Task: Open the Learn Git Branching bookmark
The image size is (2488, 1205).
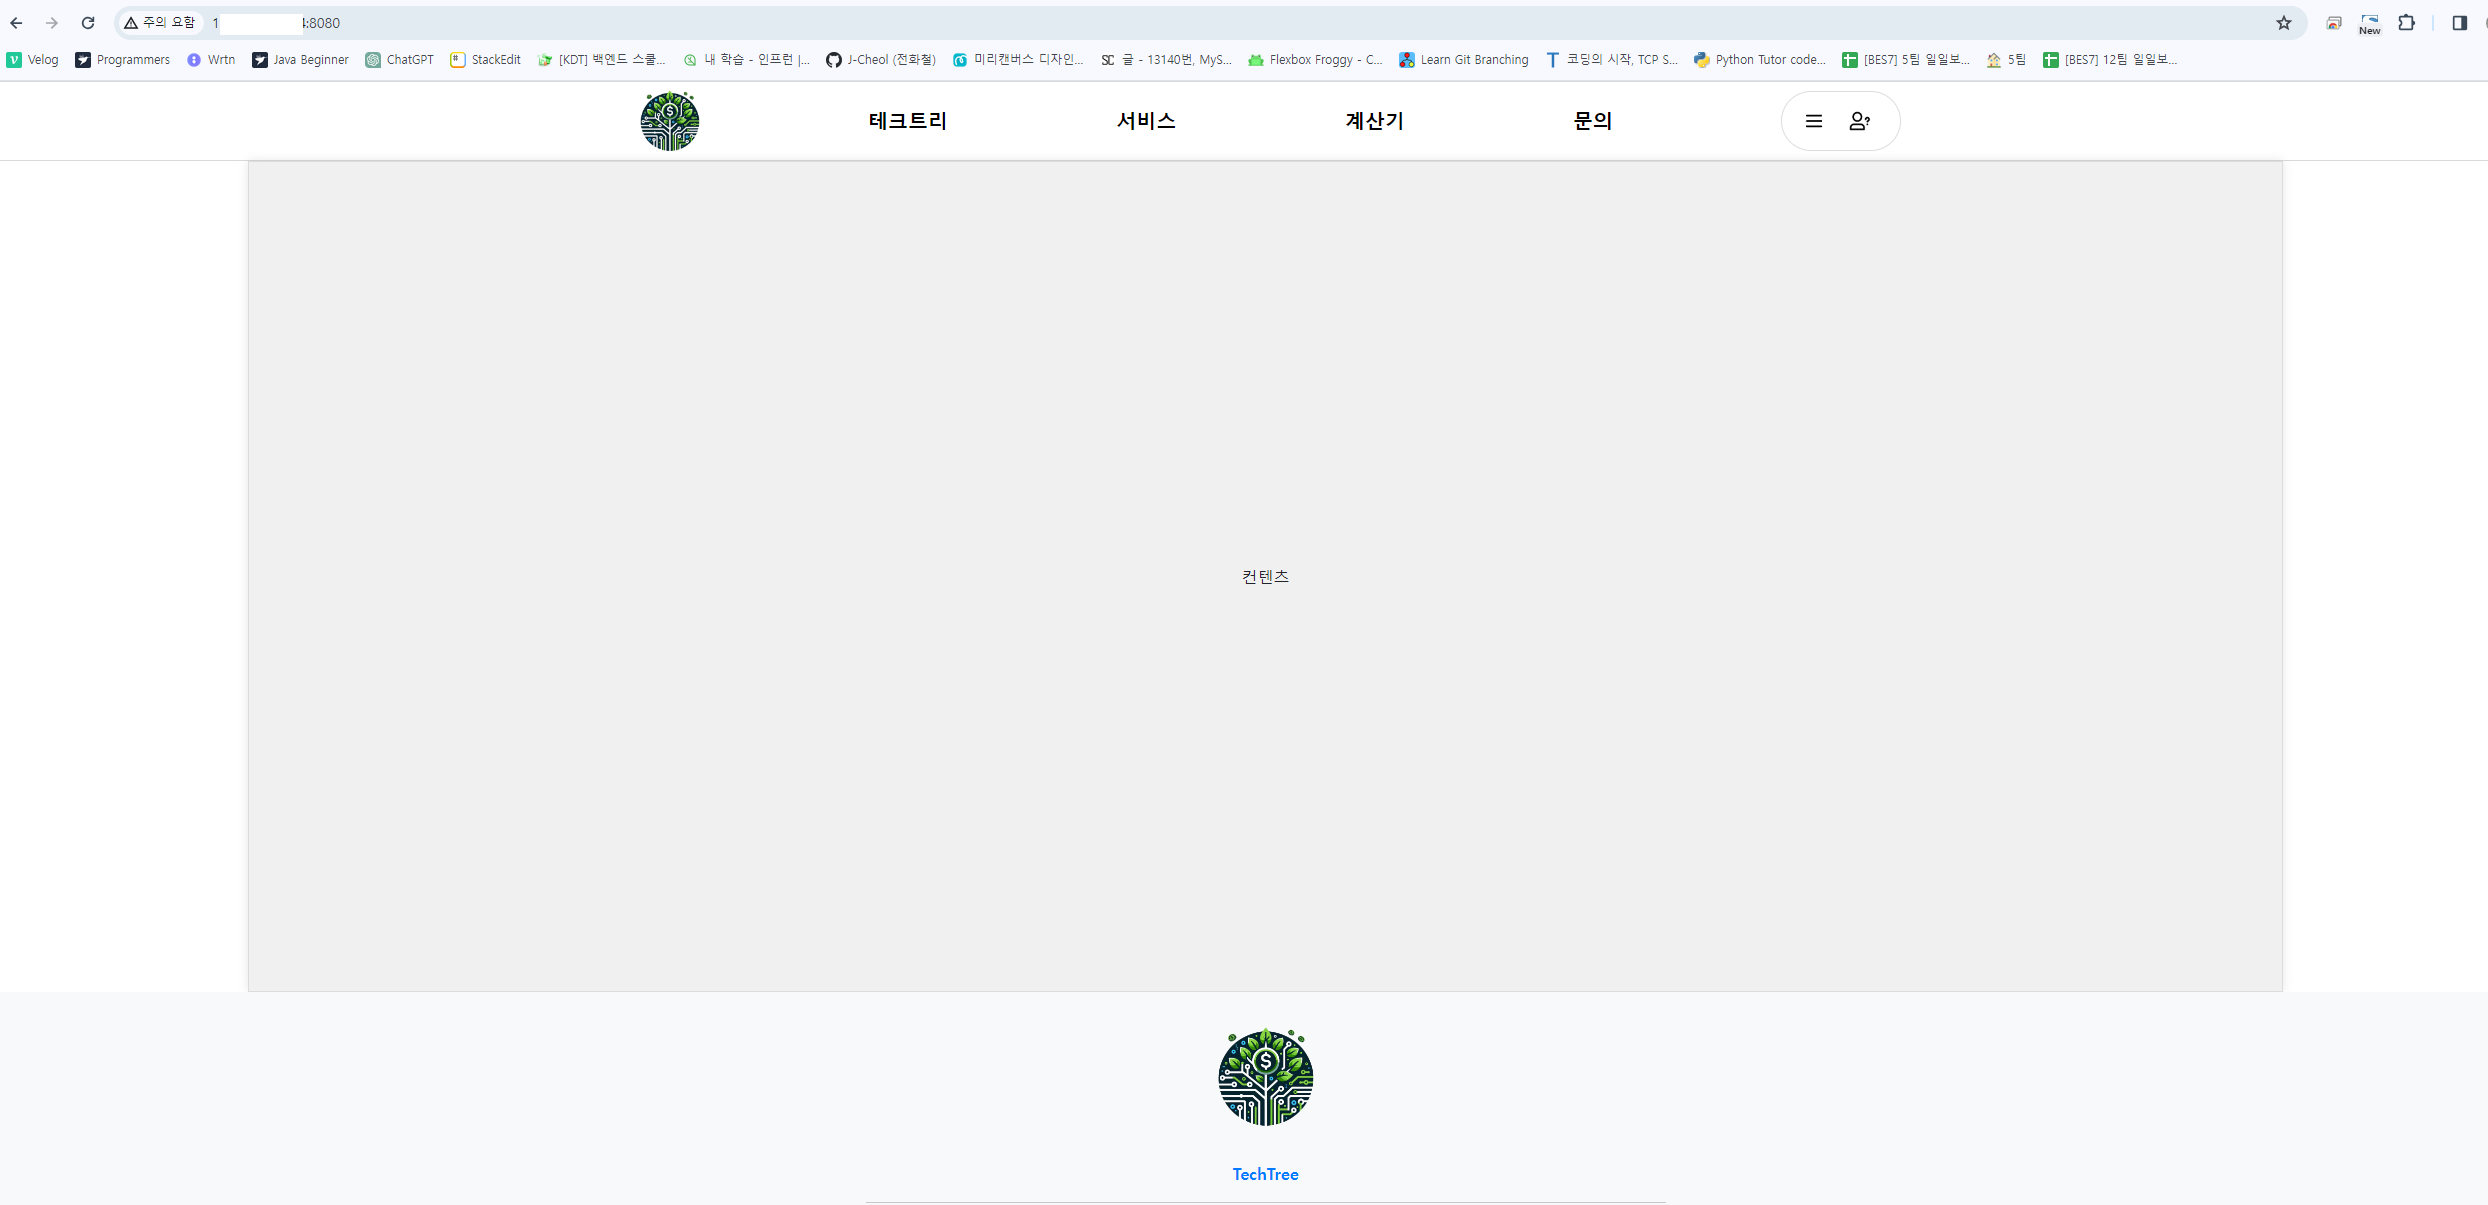Action: tap(1463, 60)
